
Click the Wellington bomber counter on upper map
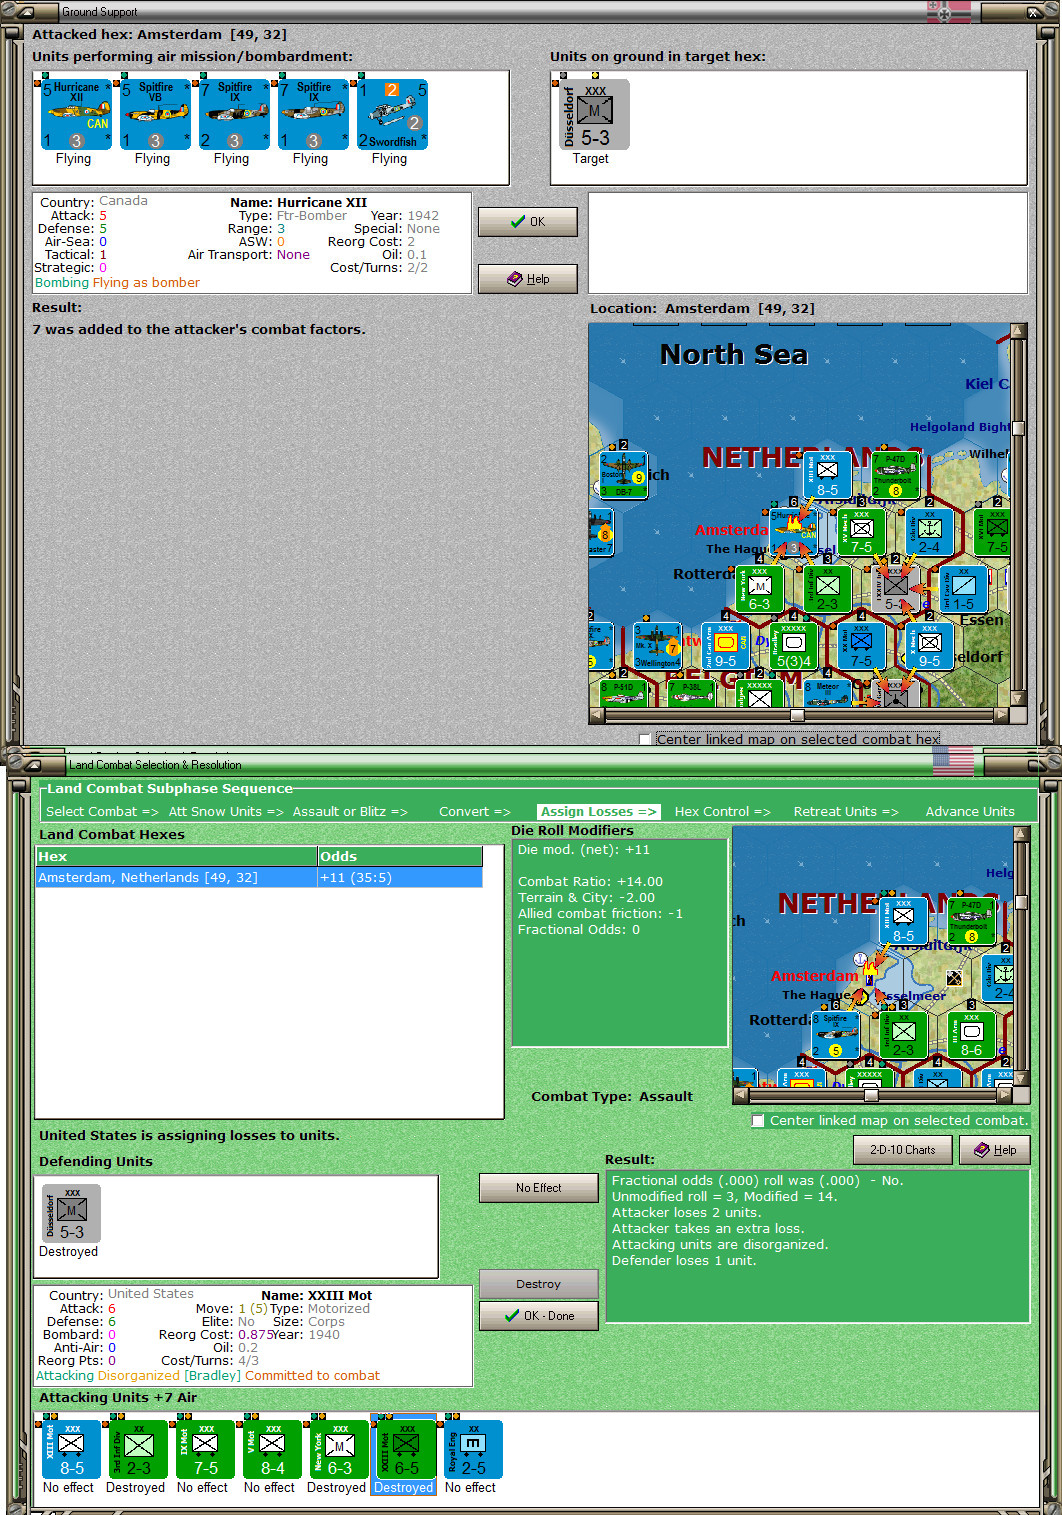(658, 646)
